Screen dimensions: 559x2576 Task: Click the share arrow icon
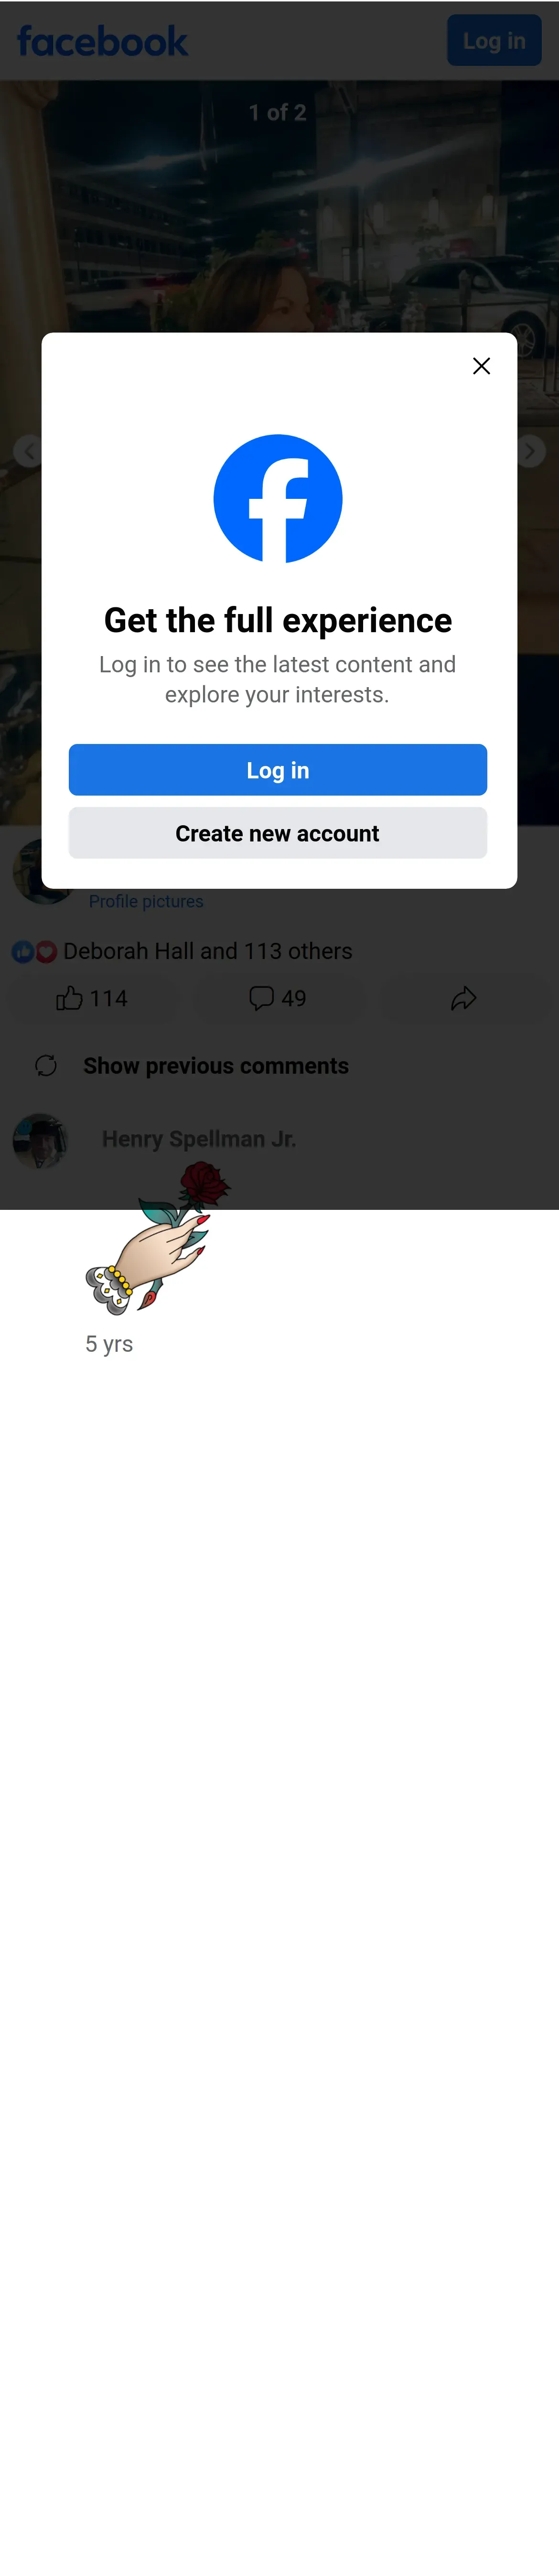(x=464, y=998)
